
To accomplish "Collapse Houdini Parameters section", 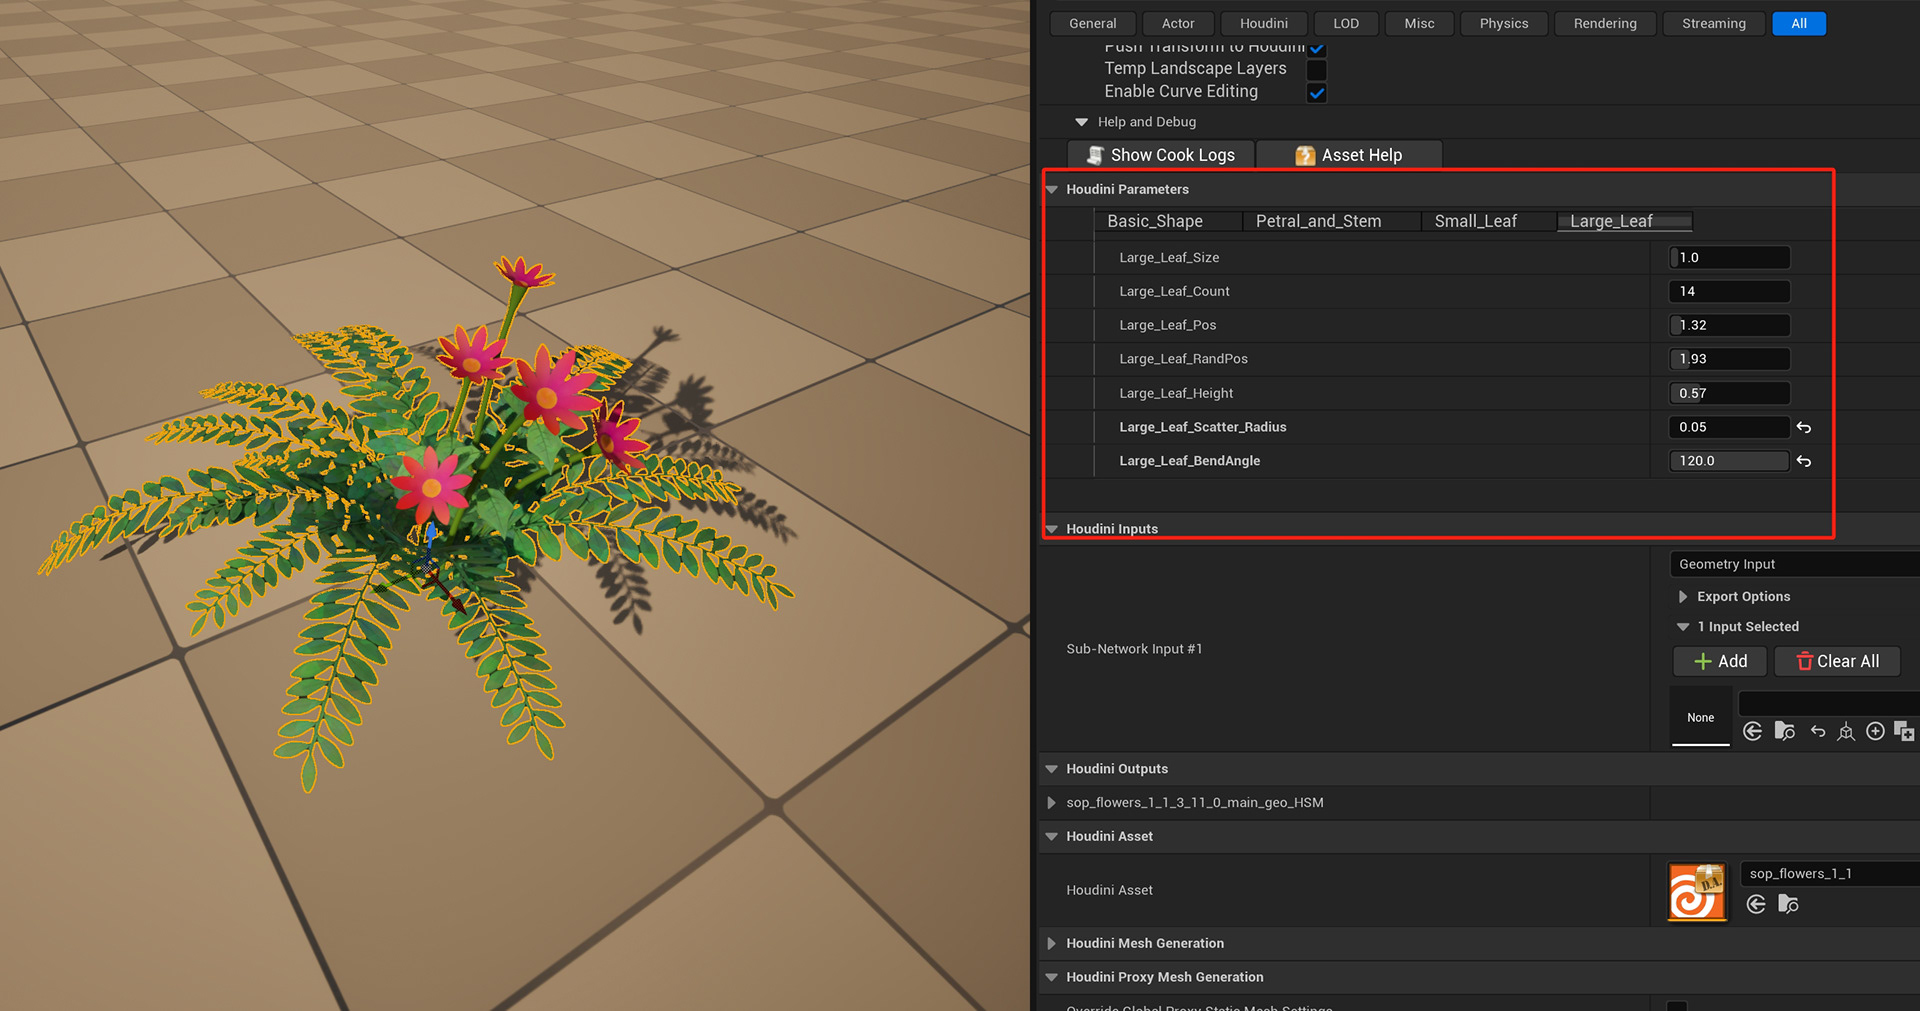I will pyautogui.click(x=1052, y=189).
